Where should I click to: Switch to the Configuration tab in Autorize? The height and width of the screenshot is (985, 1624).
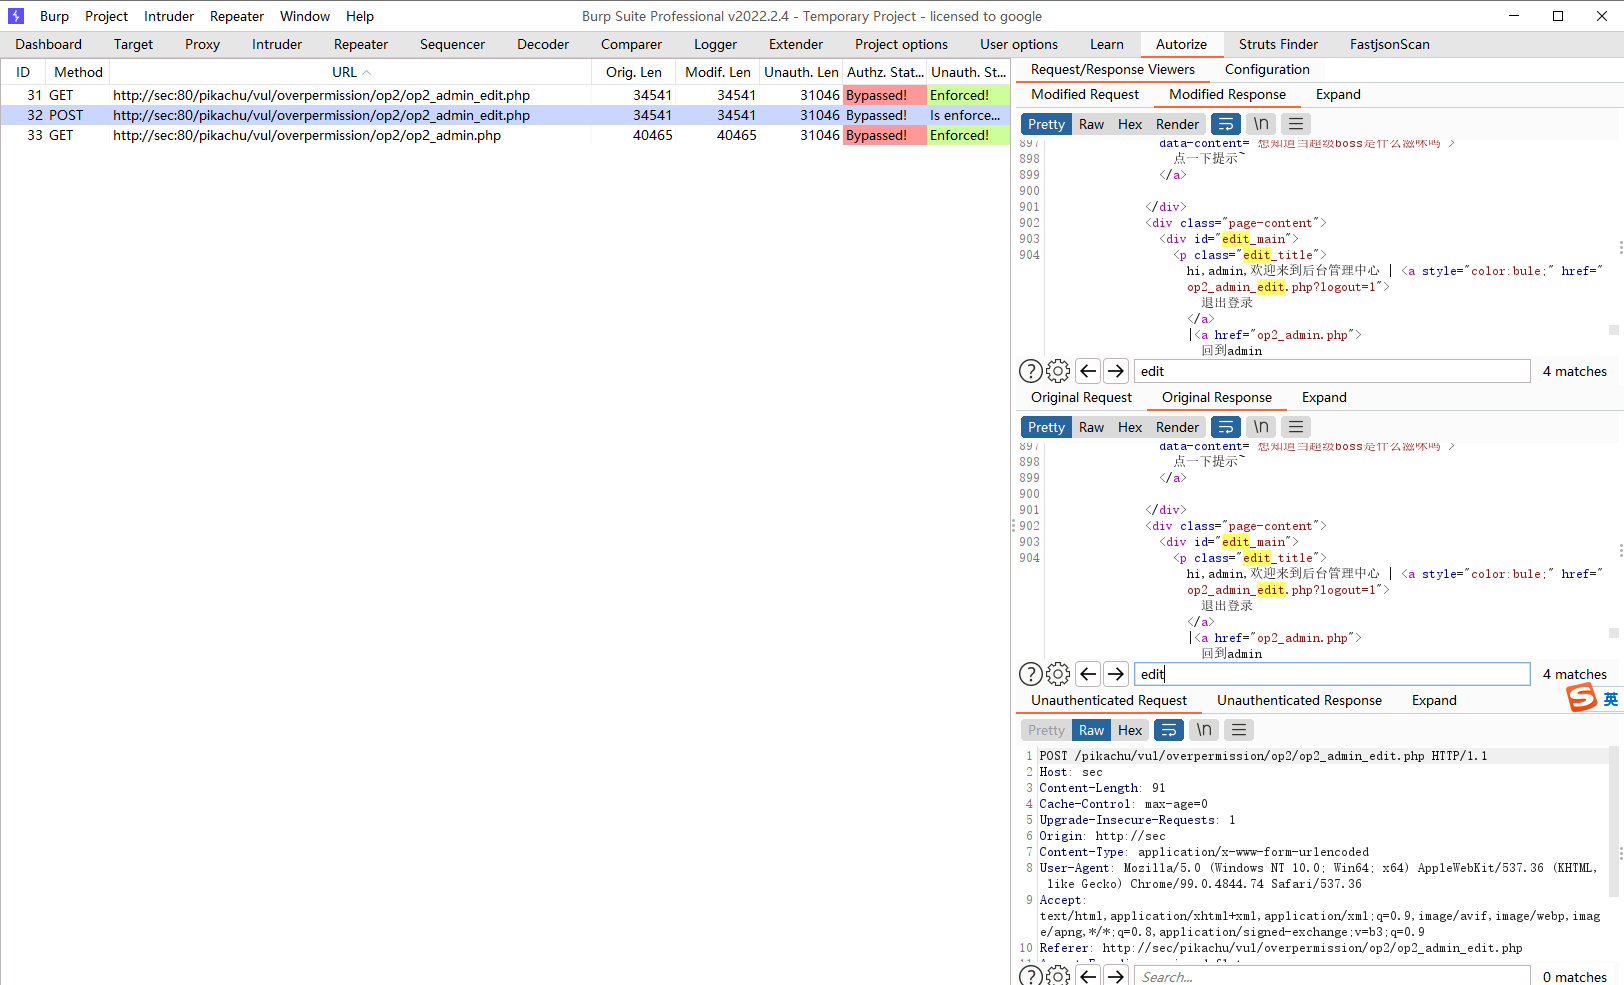point(1267,69)
